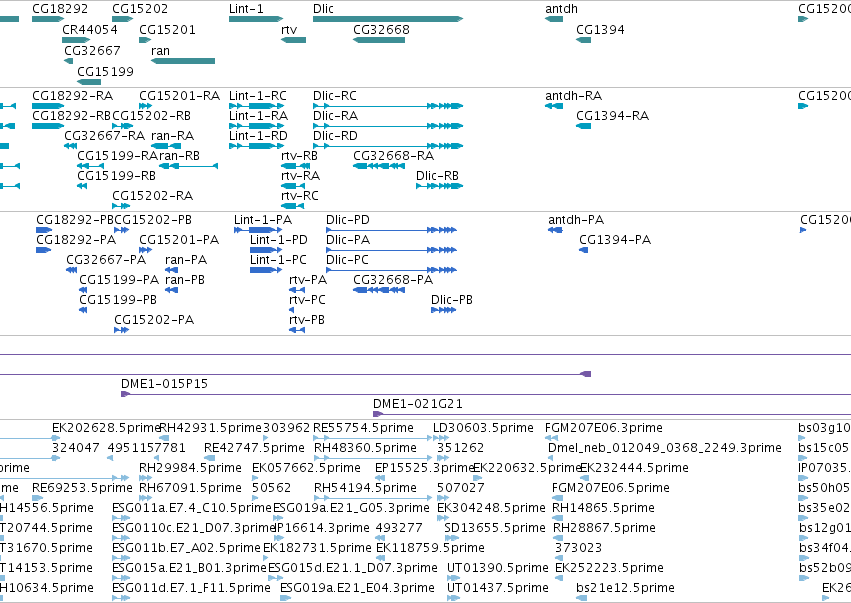Image resolution: width=851 pixels, height=603 pixels.
Task: Open the Dlic-RD transcript label
Action: [335, 136]
